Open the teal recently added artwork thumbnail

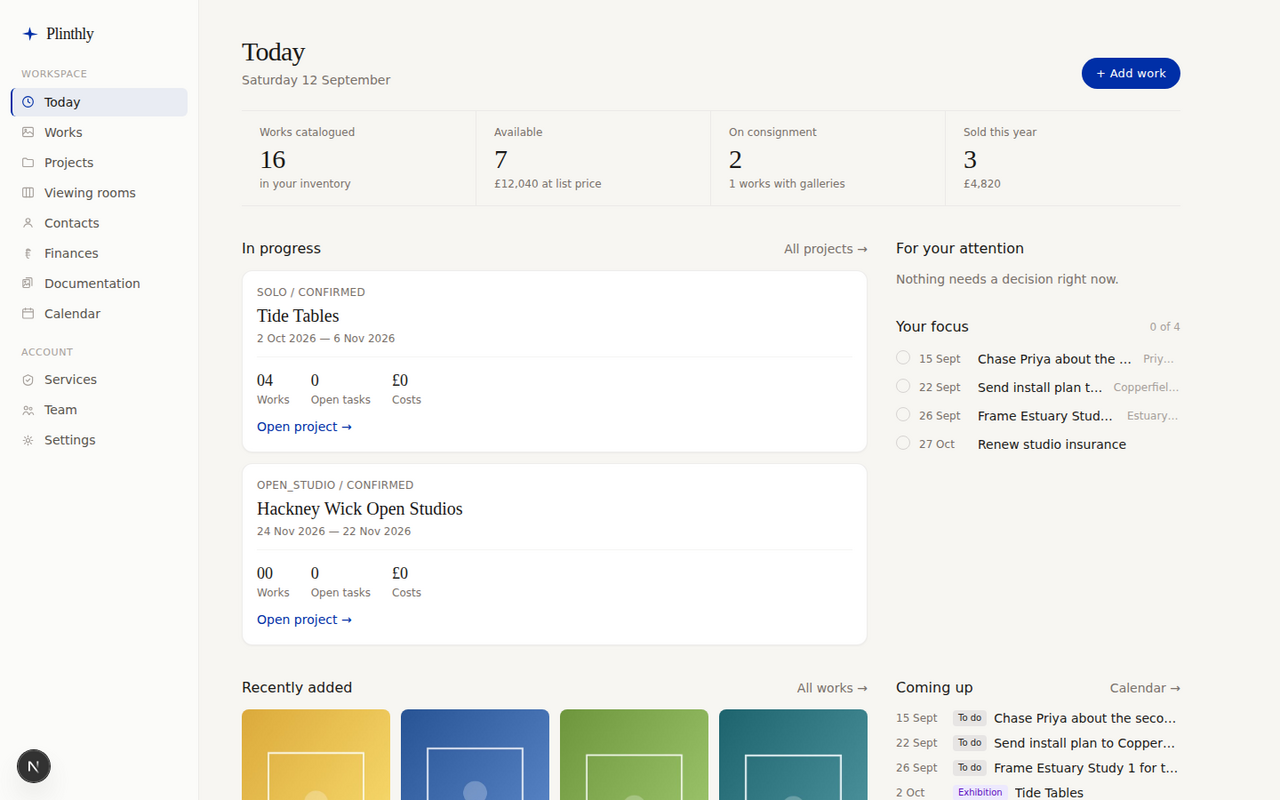(x=793, y=755)
